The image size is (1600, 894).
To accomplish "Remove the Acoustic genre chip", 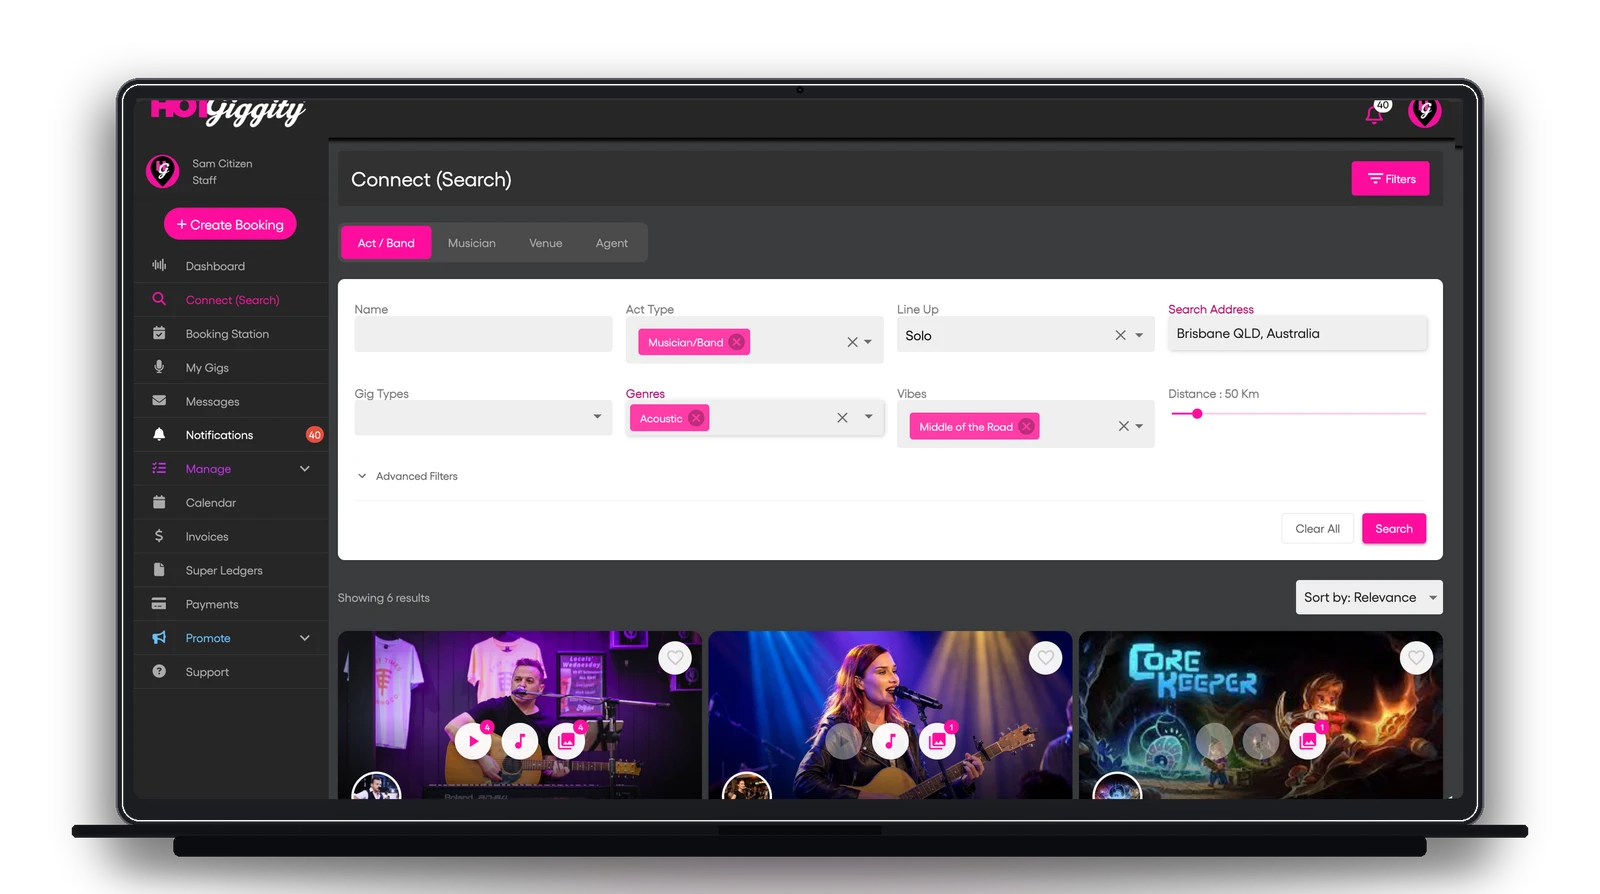I will [x=696, y=418].
